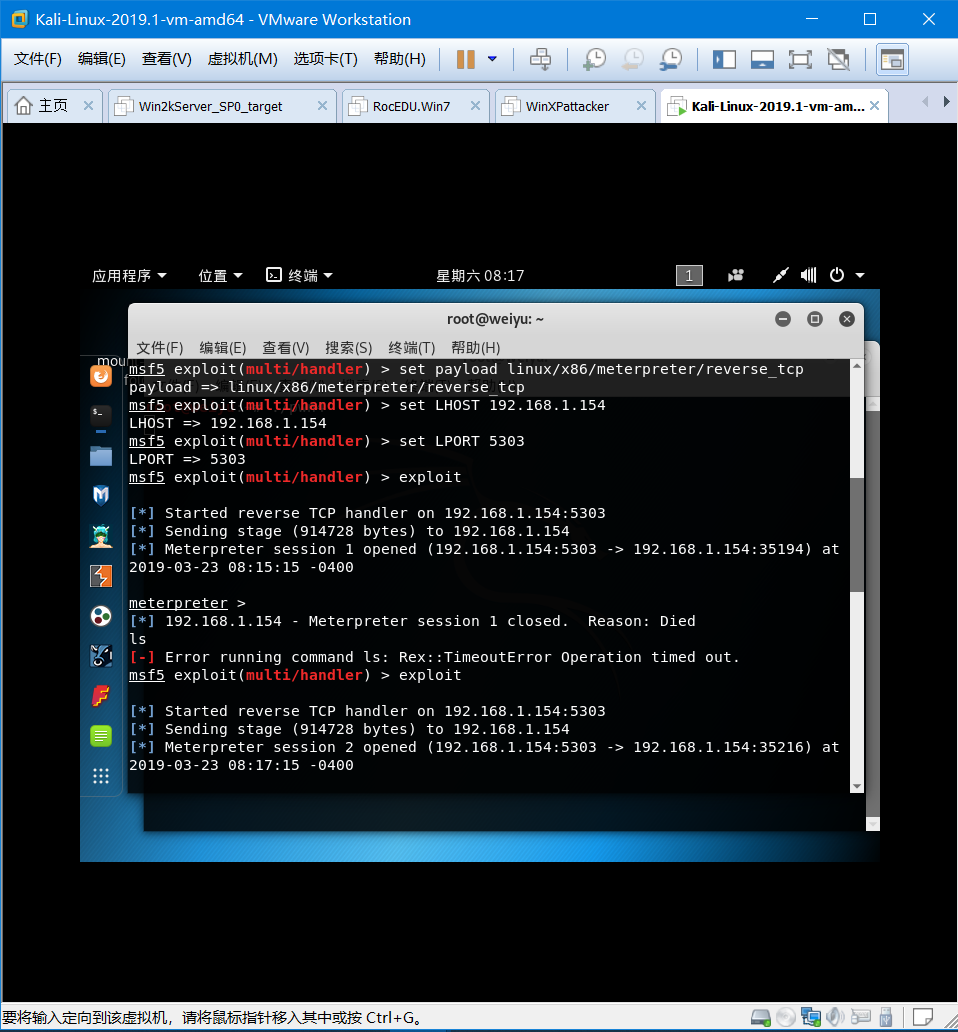Expand the Kali system menu arrow
958x1032 pixels.
860,276
